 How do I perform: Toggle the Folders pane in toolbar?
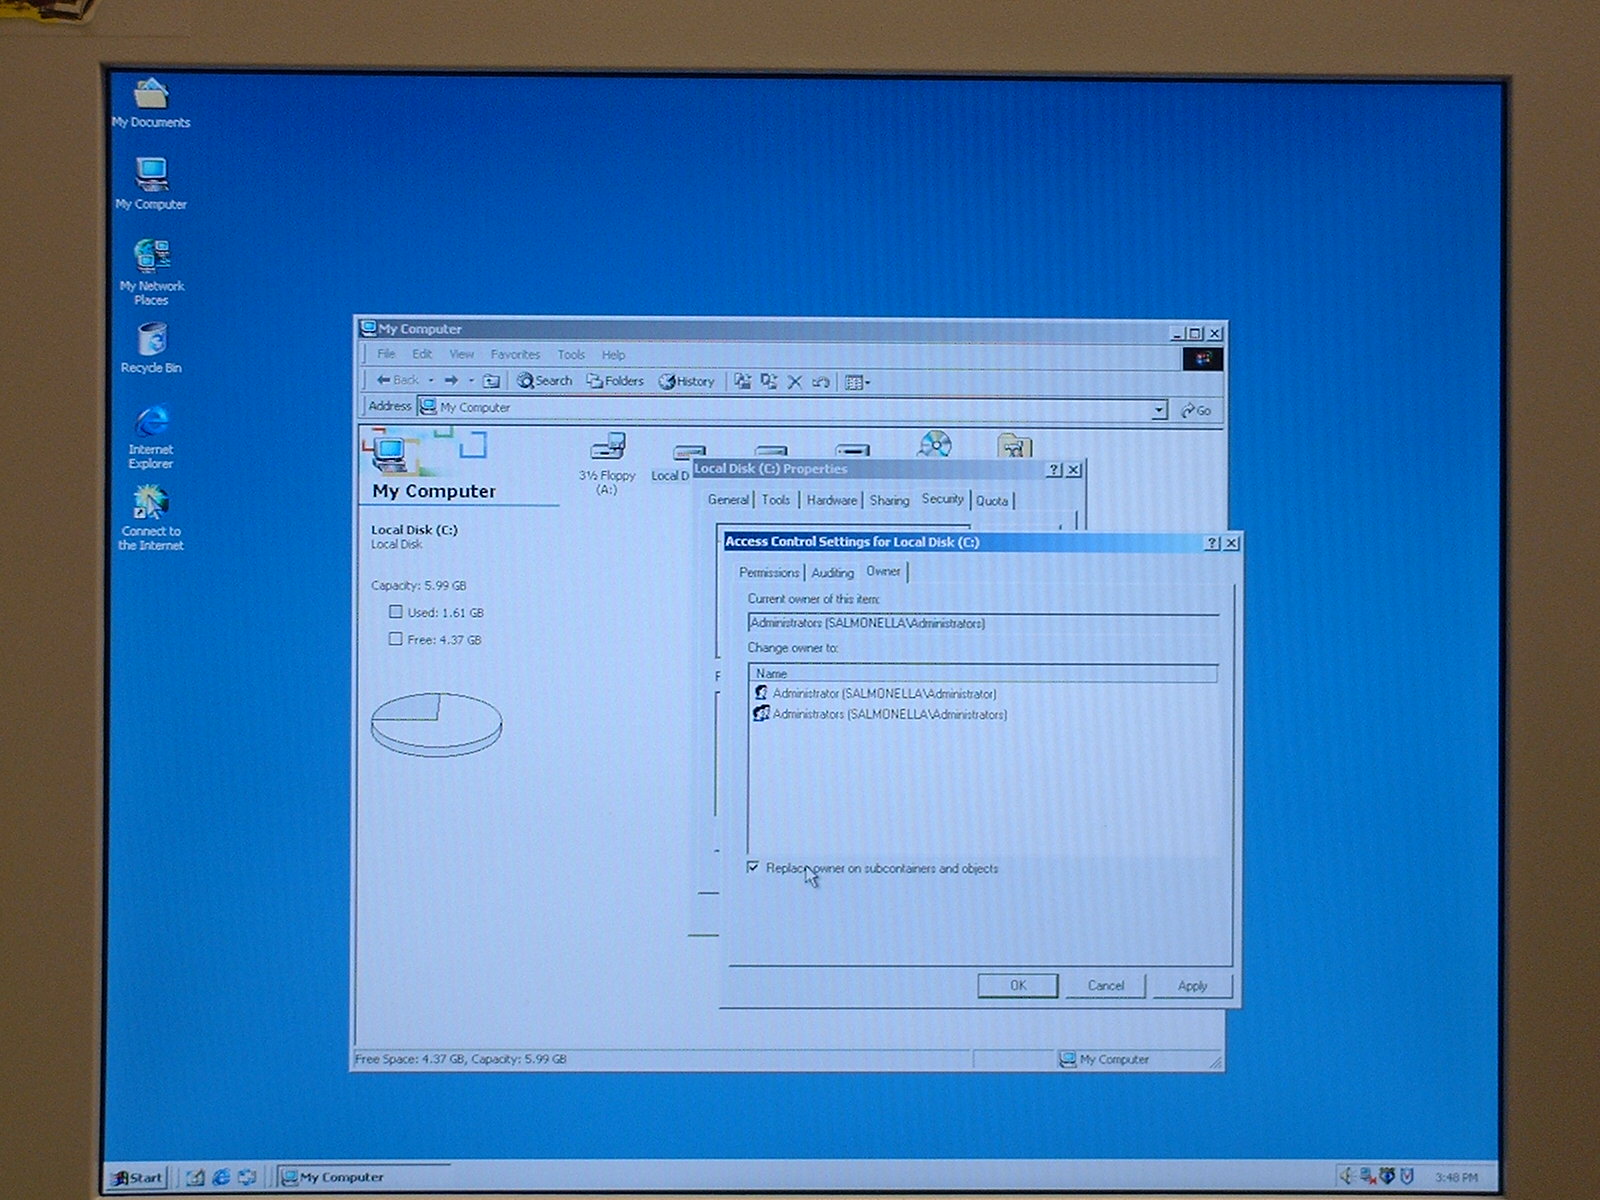pos(615,381)
